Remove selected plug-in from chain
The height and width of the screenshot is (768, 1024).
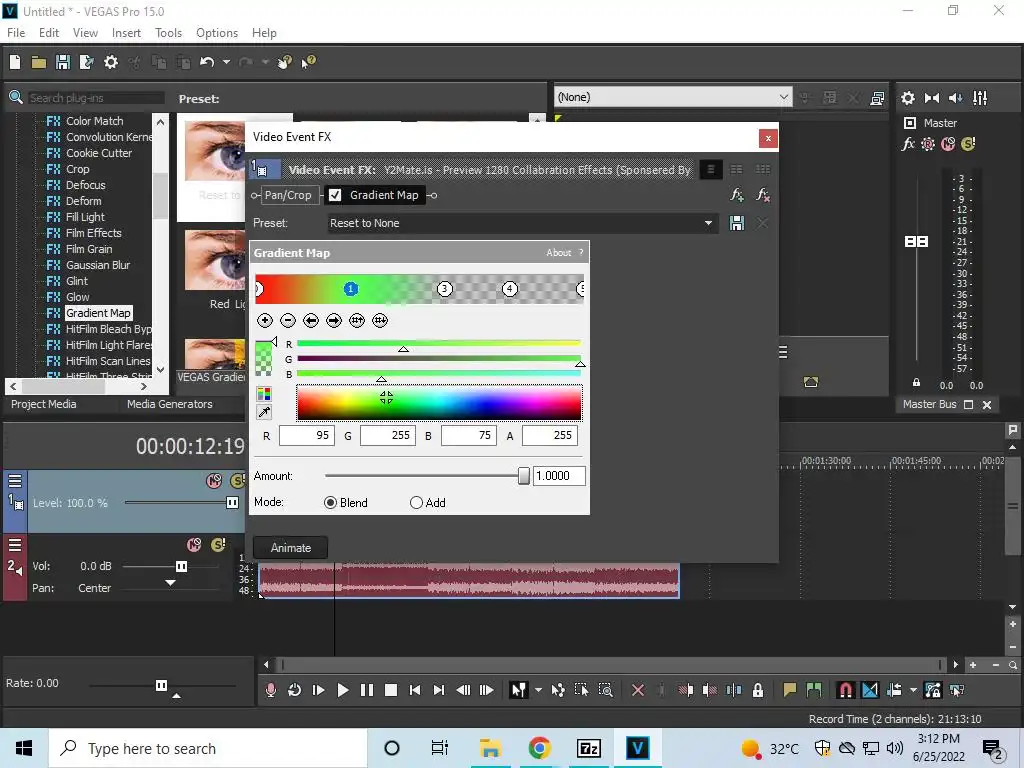763,195
